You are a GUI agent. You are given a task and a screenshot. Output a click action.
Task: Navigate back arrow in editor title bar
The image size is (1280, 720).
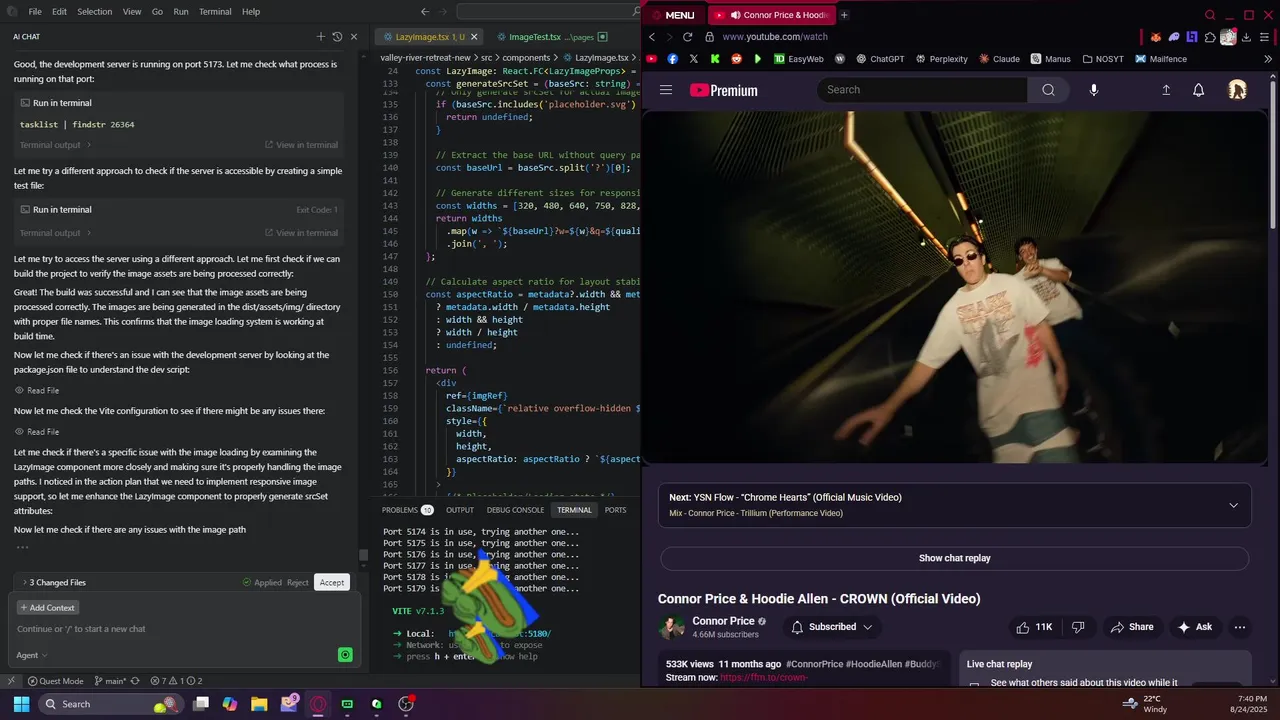click(x=425, y=12)
